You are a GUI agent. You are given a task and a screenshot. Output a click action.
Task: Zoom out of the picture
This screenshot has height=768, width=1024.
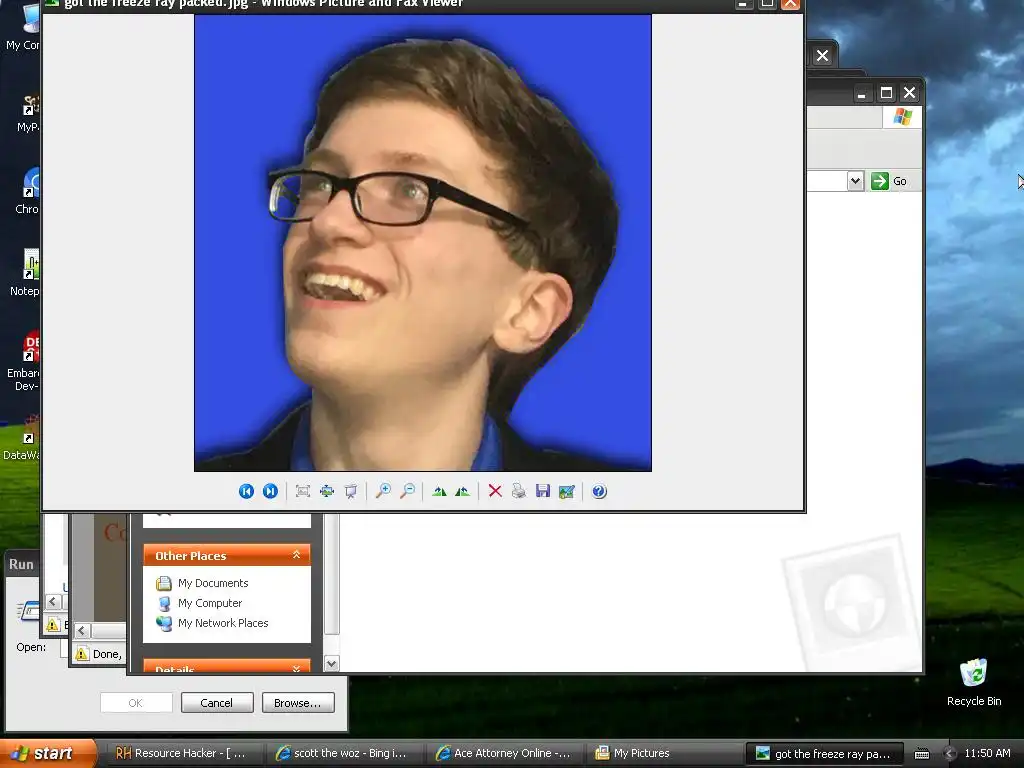[408, 491]
